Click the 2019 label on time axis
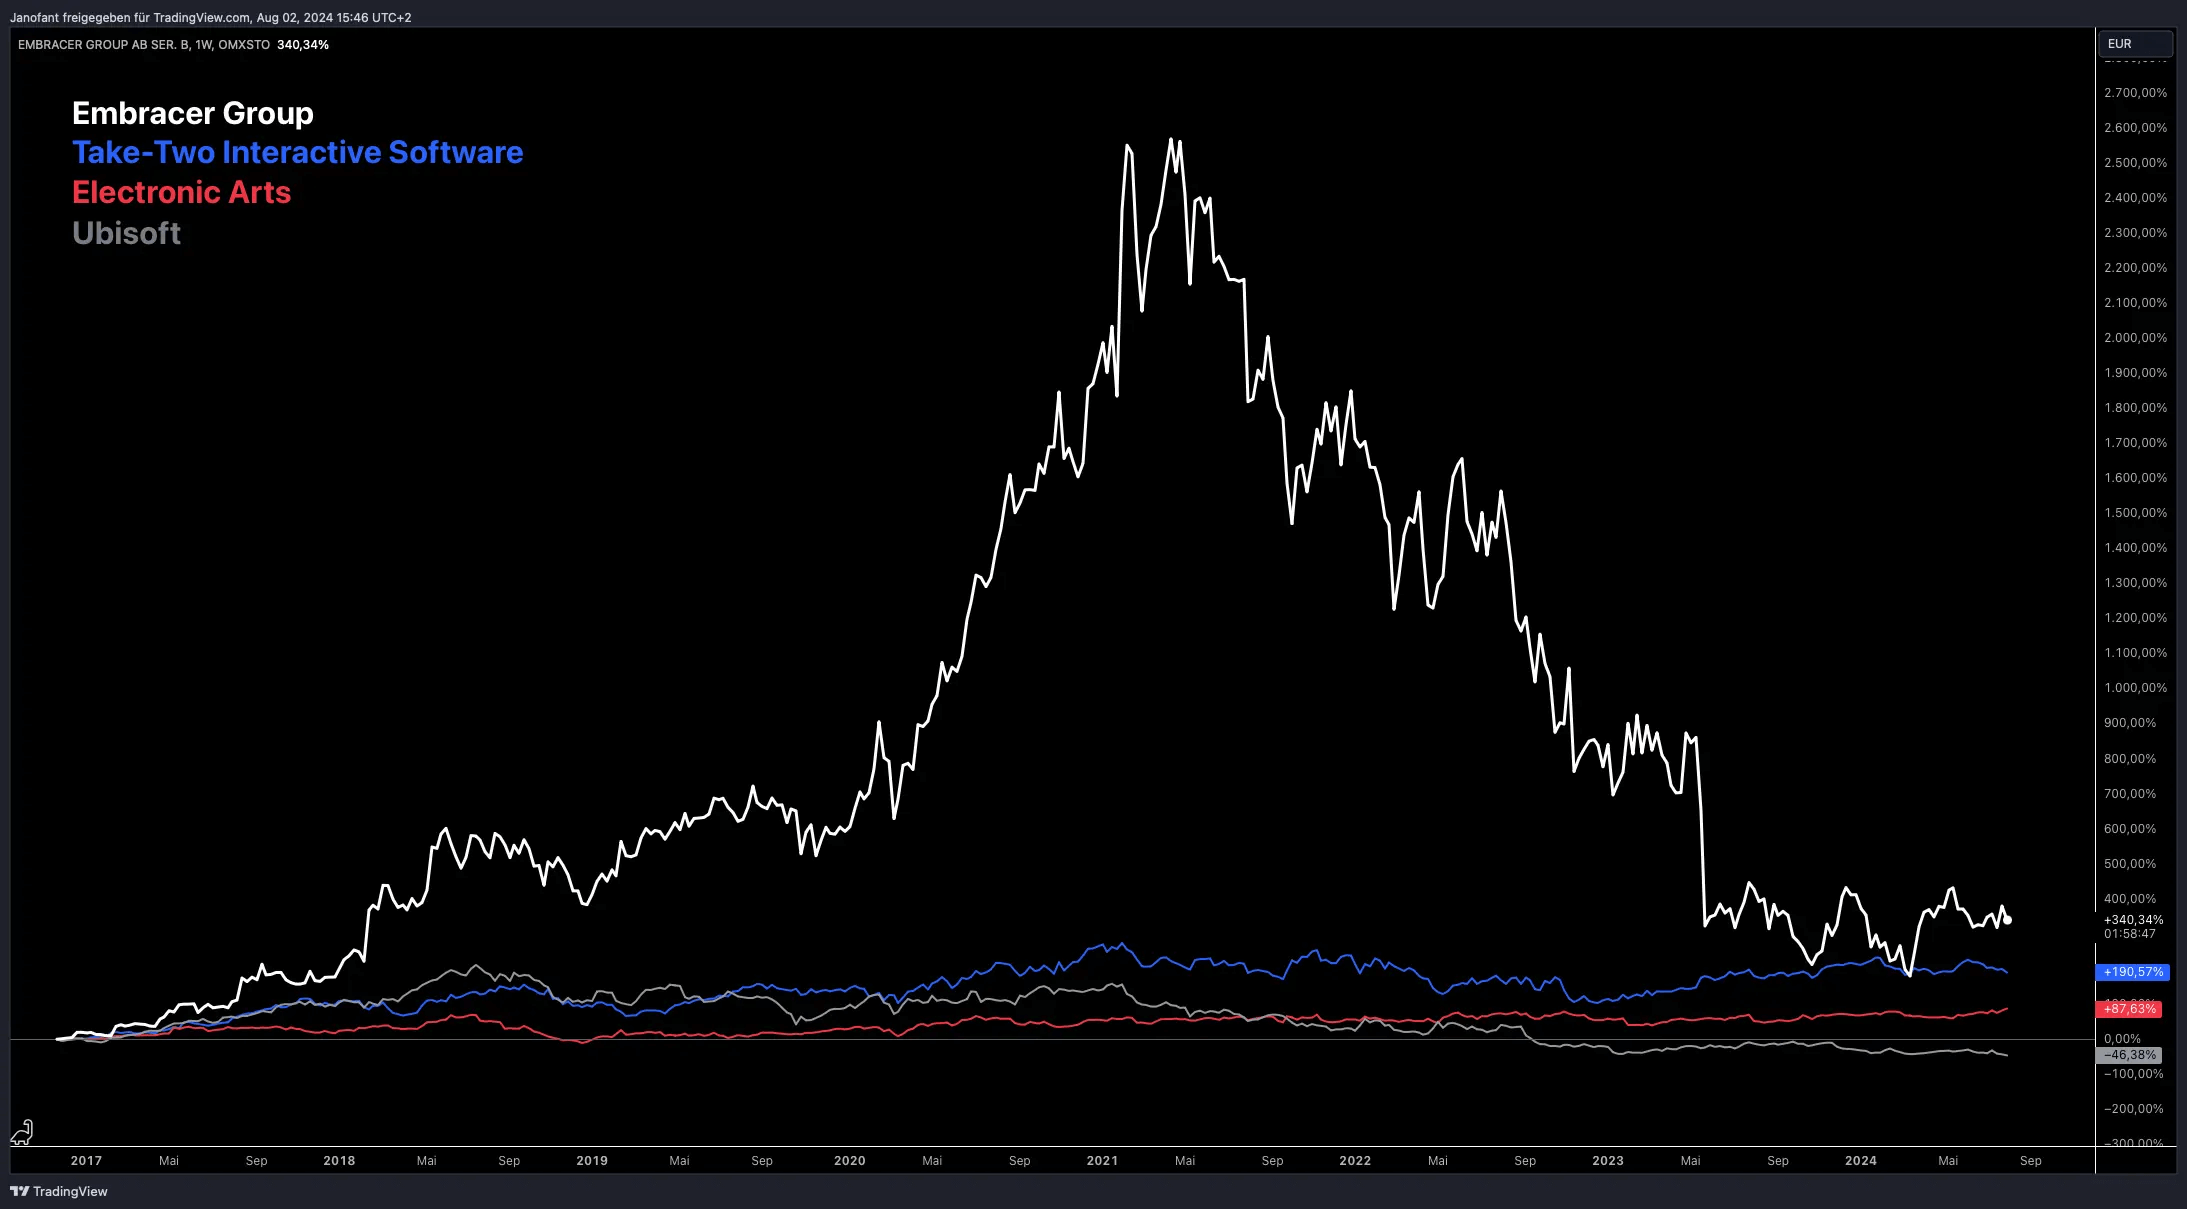The width and height of the screenshot is (2187, 1209). click(x=592, y=1161)
